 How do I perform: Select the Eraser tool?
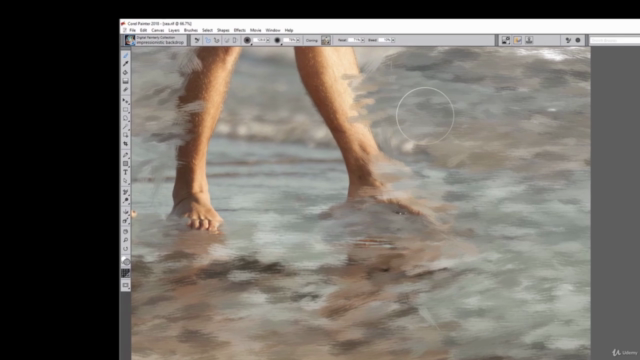pyautogui.click(x=125, y=89)
